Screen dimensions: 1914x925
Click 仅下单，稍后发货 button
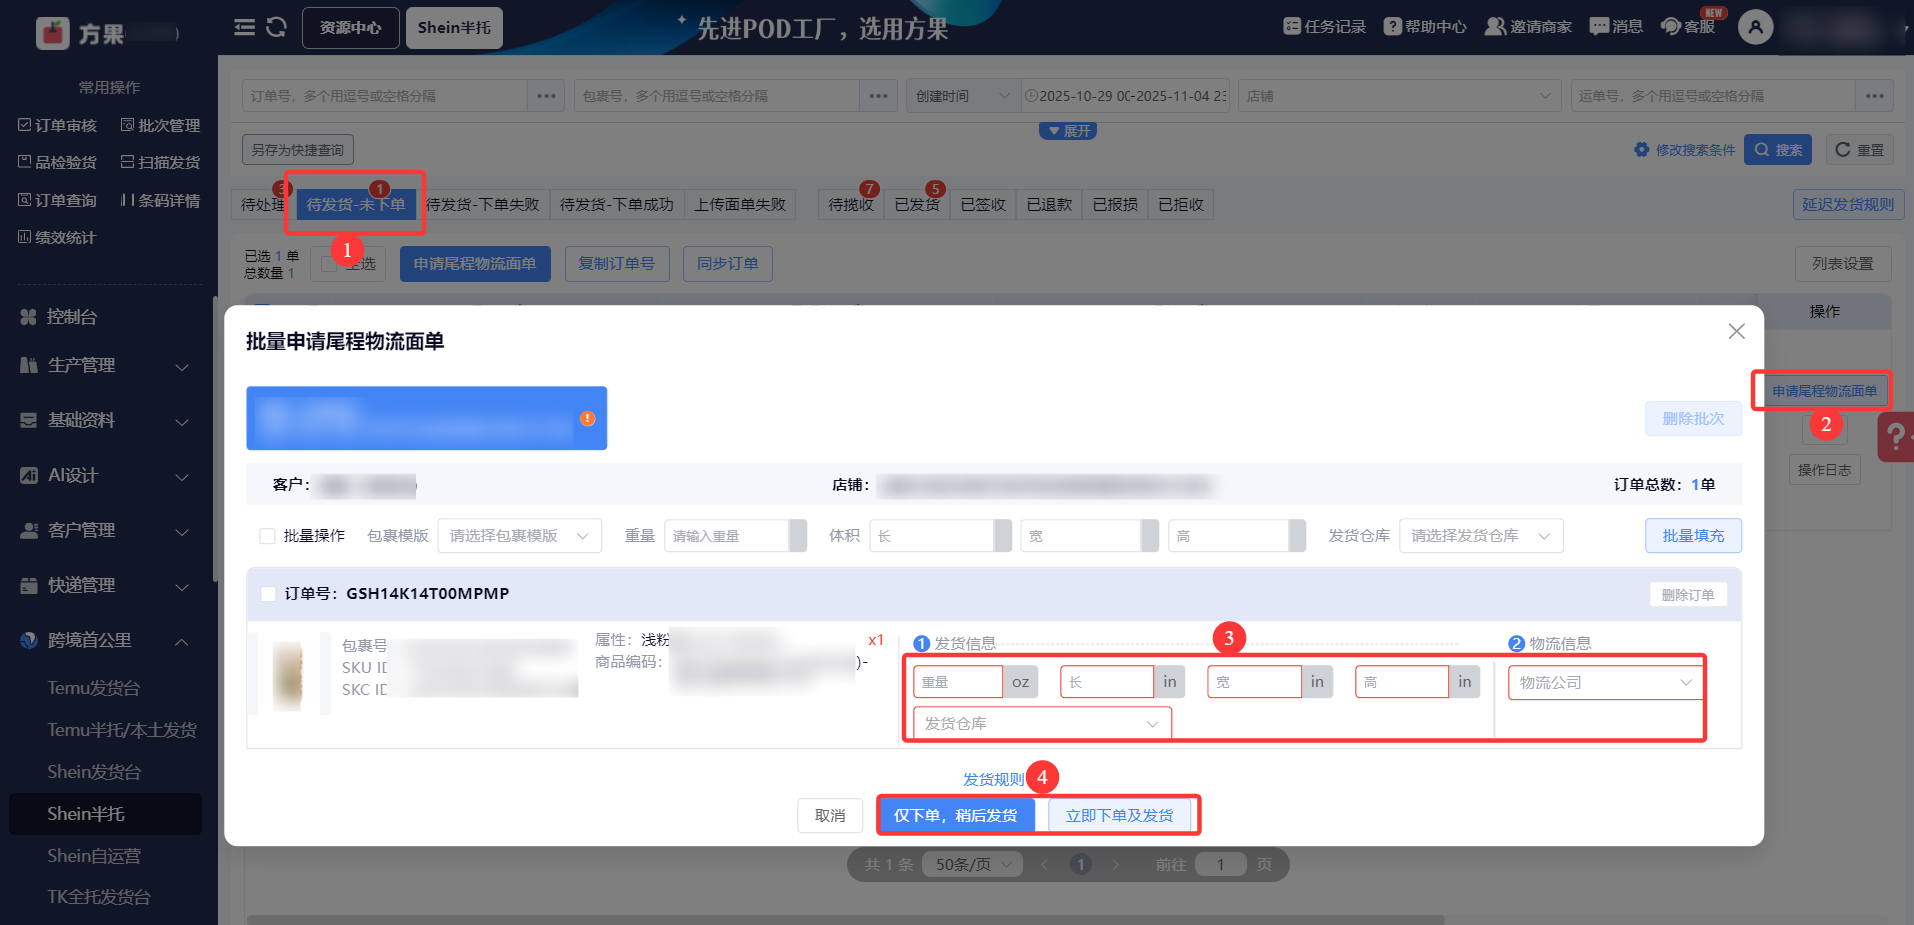pyautogui.click(x=956, y=816)
